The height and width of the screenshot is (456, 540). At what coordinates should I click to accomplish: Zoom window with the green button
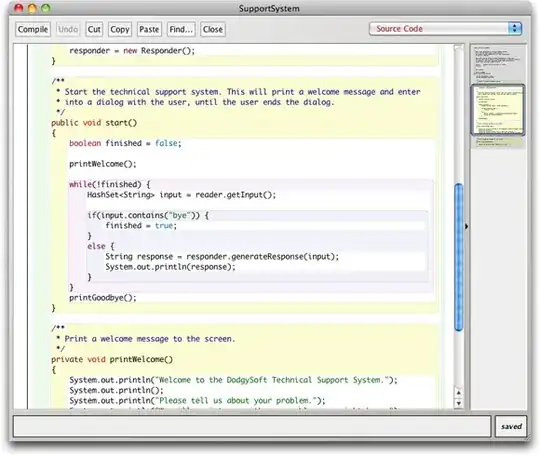click(x=45, y=8)
